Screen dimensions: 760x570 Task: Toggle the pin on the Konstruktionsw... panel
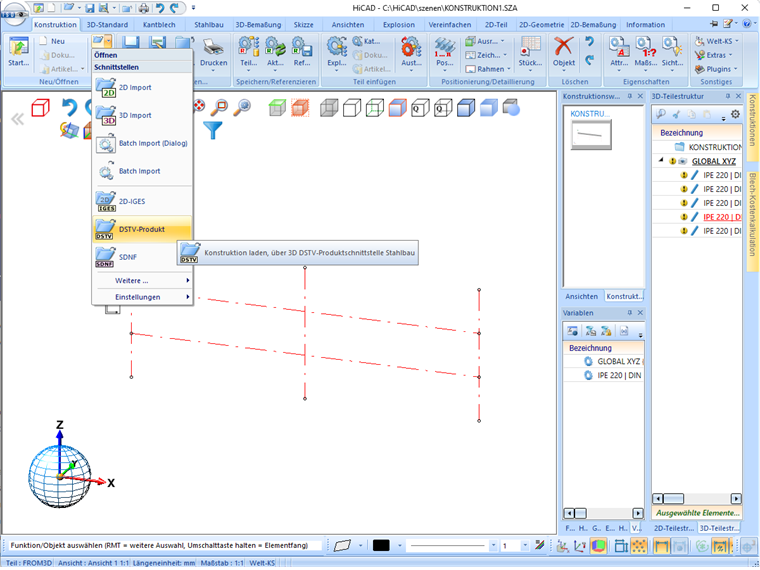(x=630, y=96)
